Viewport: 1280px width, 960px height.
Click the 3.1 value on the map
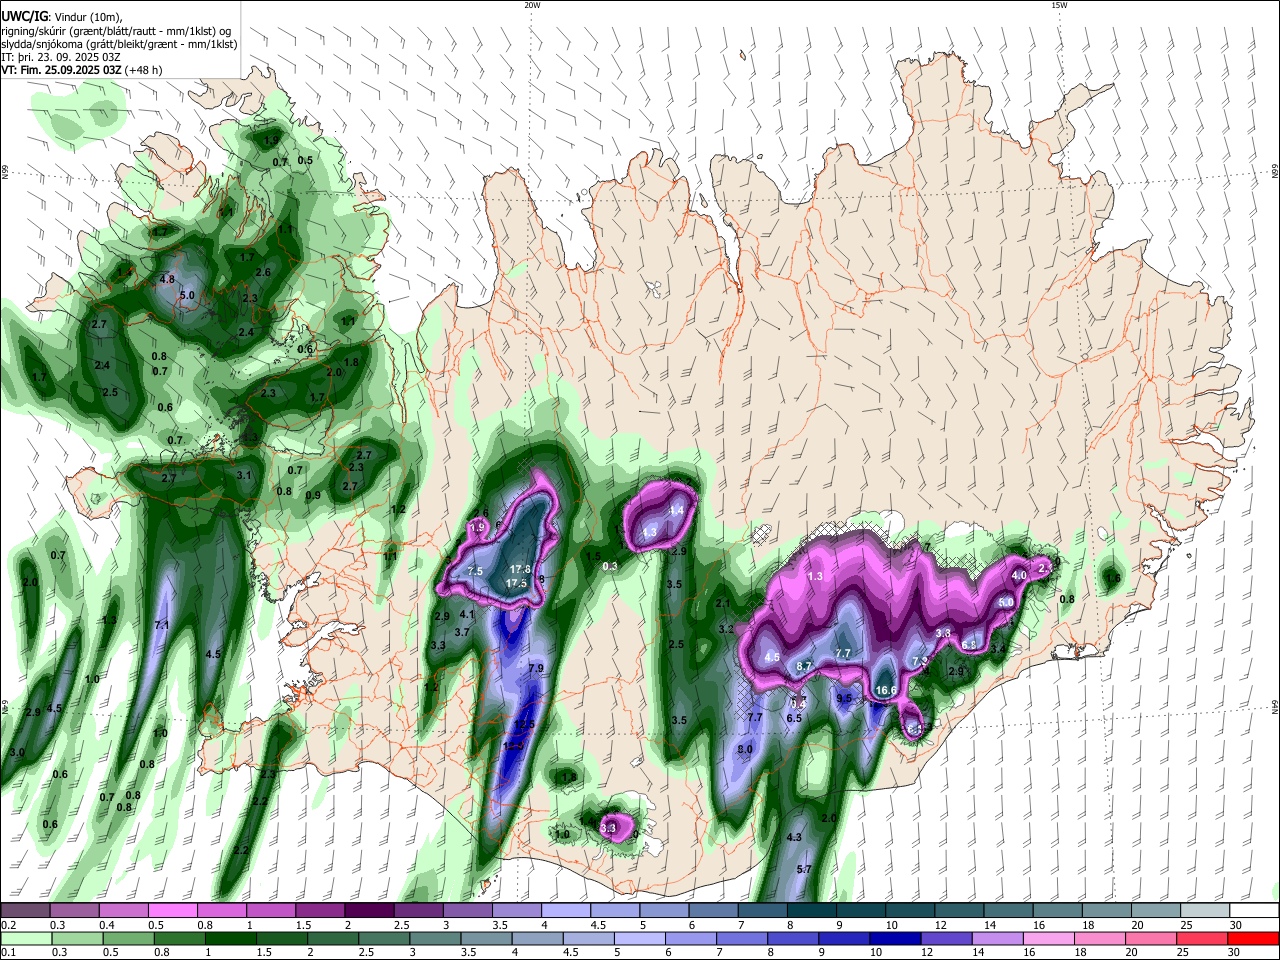(244, 475)
